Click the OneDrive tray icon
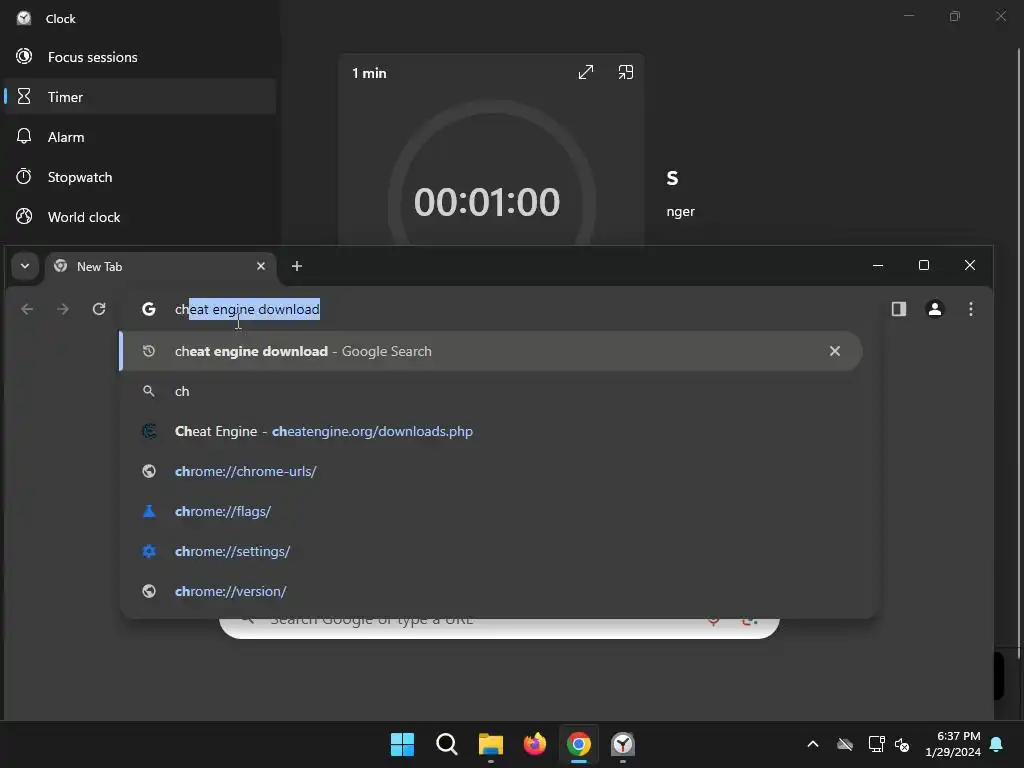 pos(845,744)
